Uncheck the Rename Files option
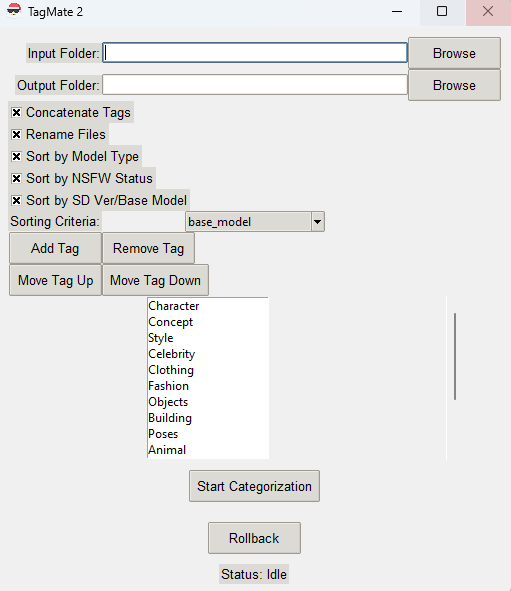Image resolution: width=511 pixels, height=591 pixels. click(16, 135)
